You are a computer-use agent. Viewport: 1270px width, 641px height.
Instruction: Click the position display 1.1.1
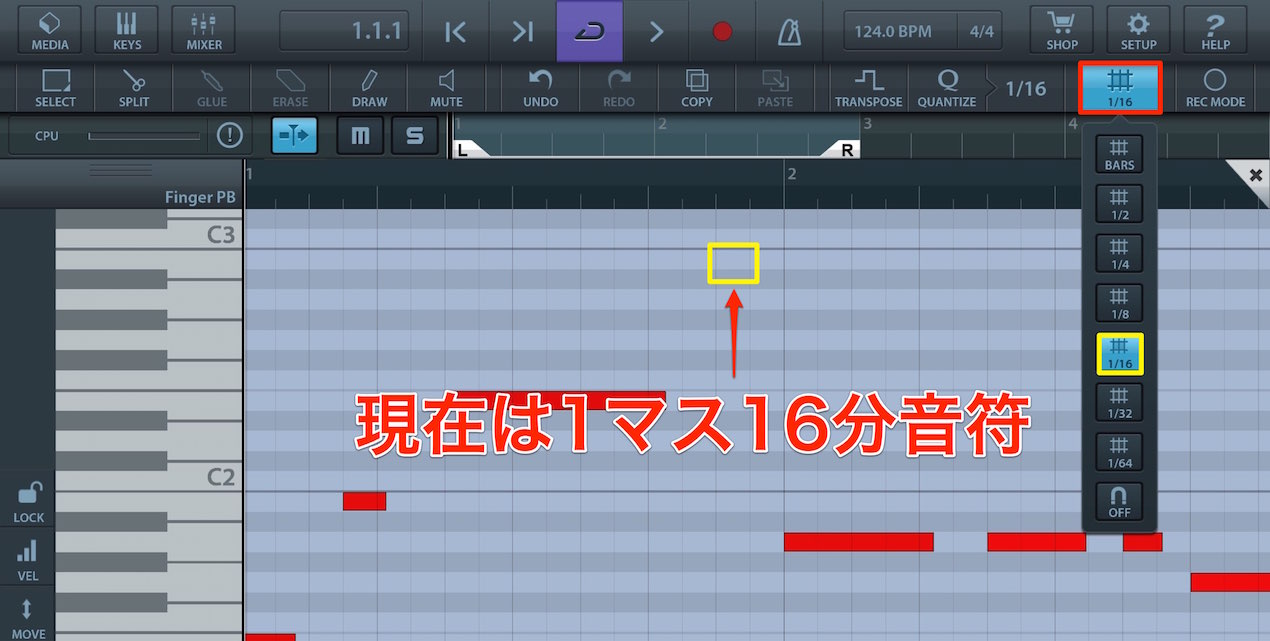(344, 31)
